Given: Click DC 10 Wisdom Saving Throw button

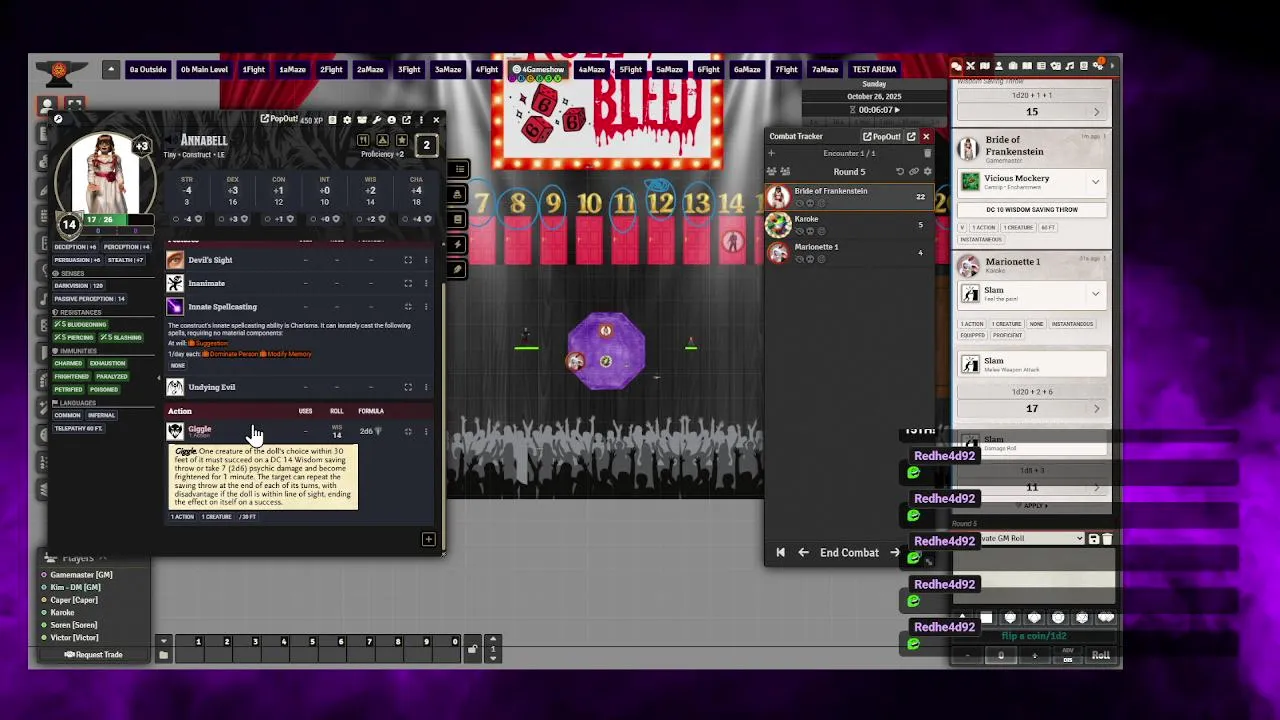Looking at the screenshot, I should coord(1033,210).
